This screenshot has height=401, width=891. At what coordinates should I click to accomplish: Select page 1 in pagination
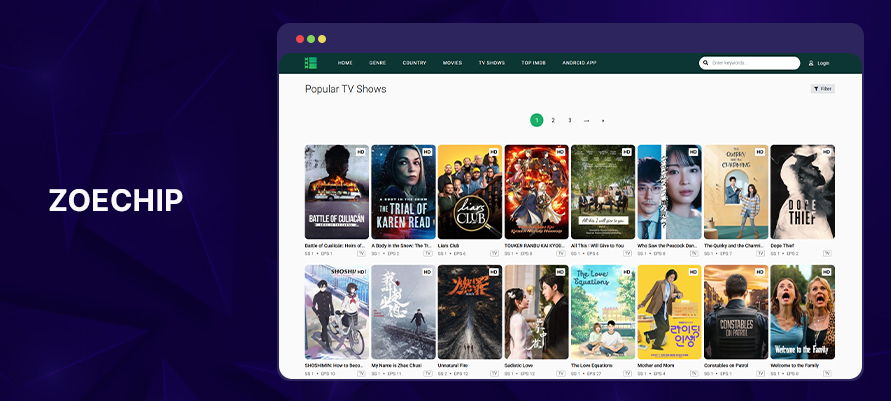pos(536,120)
